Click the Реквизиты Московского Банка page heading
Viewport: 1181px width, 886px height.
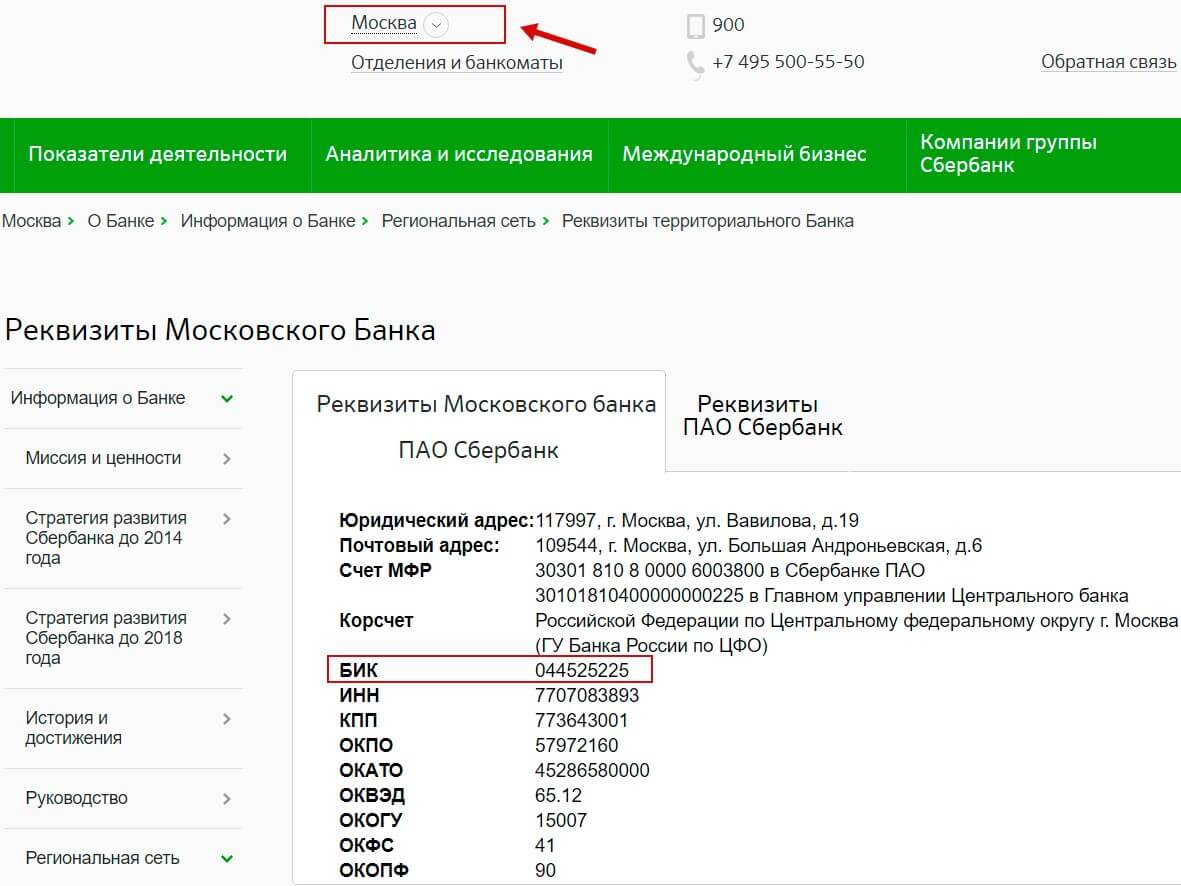click(x=220, y=330)
